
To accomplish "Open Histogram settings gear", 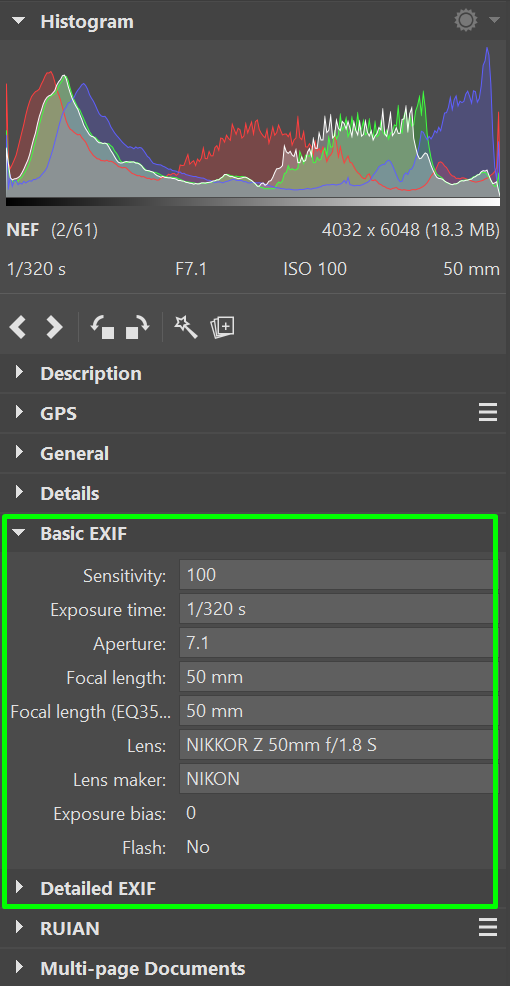I will [466, 21].
